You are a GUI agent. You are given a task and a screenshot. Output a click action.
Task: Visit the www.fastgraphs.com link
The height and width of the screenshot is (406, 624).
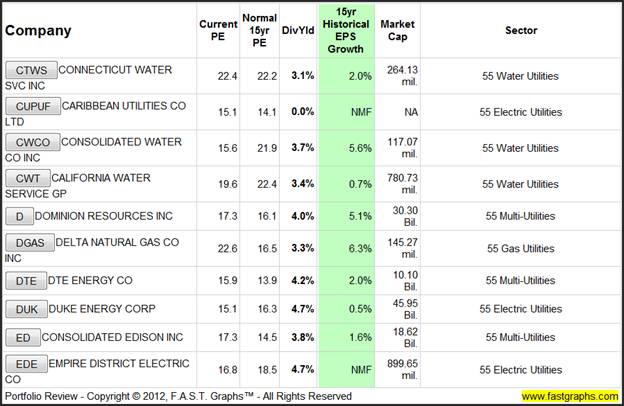568,397
